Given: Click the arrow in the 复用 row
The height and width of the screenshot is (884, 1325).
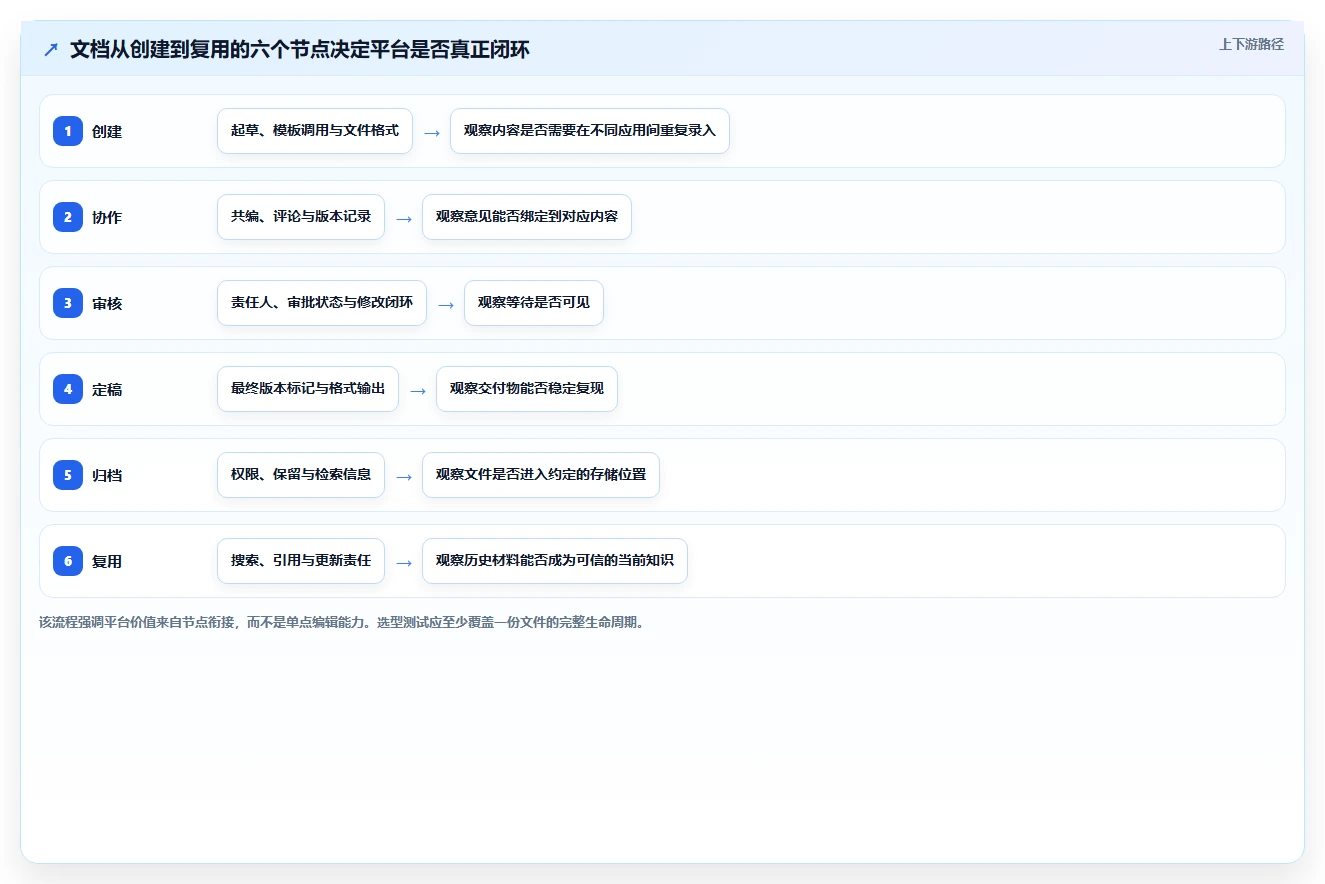Looking at the screenshot, I should click(x=404, y=562).
